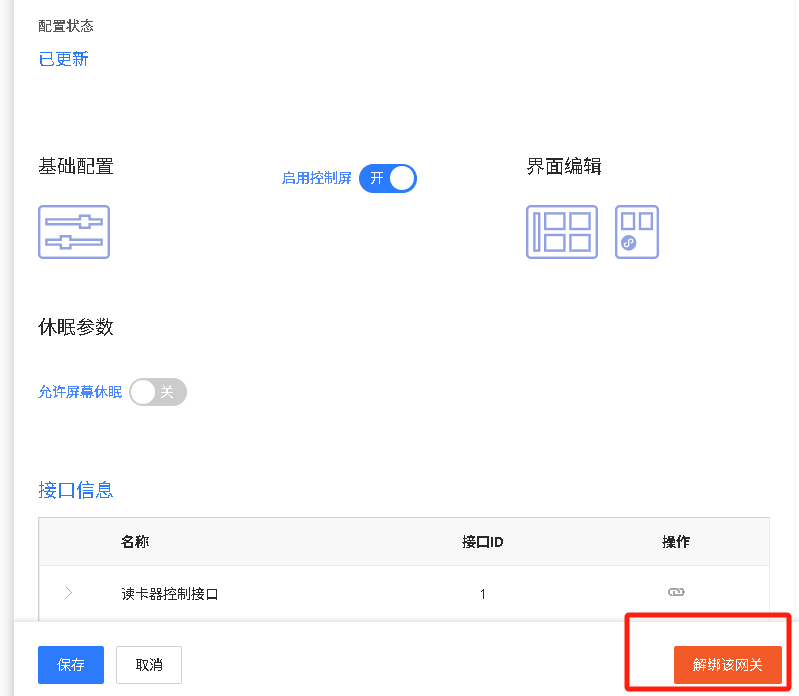The height and width of the screenshot is (696, 799).
Task: Click the orange 解绑该网关 button
Action: pos(727,665)
